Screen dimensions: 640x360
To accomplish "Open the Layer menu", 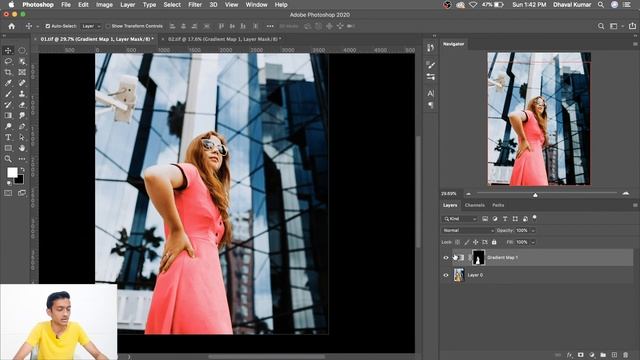I will click(x=128, y=5).
